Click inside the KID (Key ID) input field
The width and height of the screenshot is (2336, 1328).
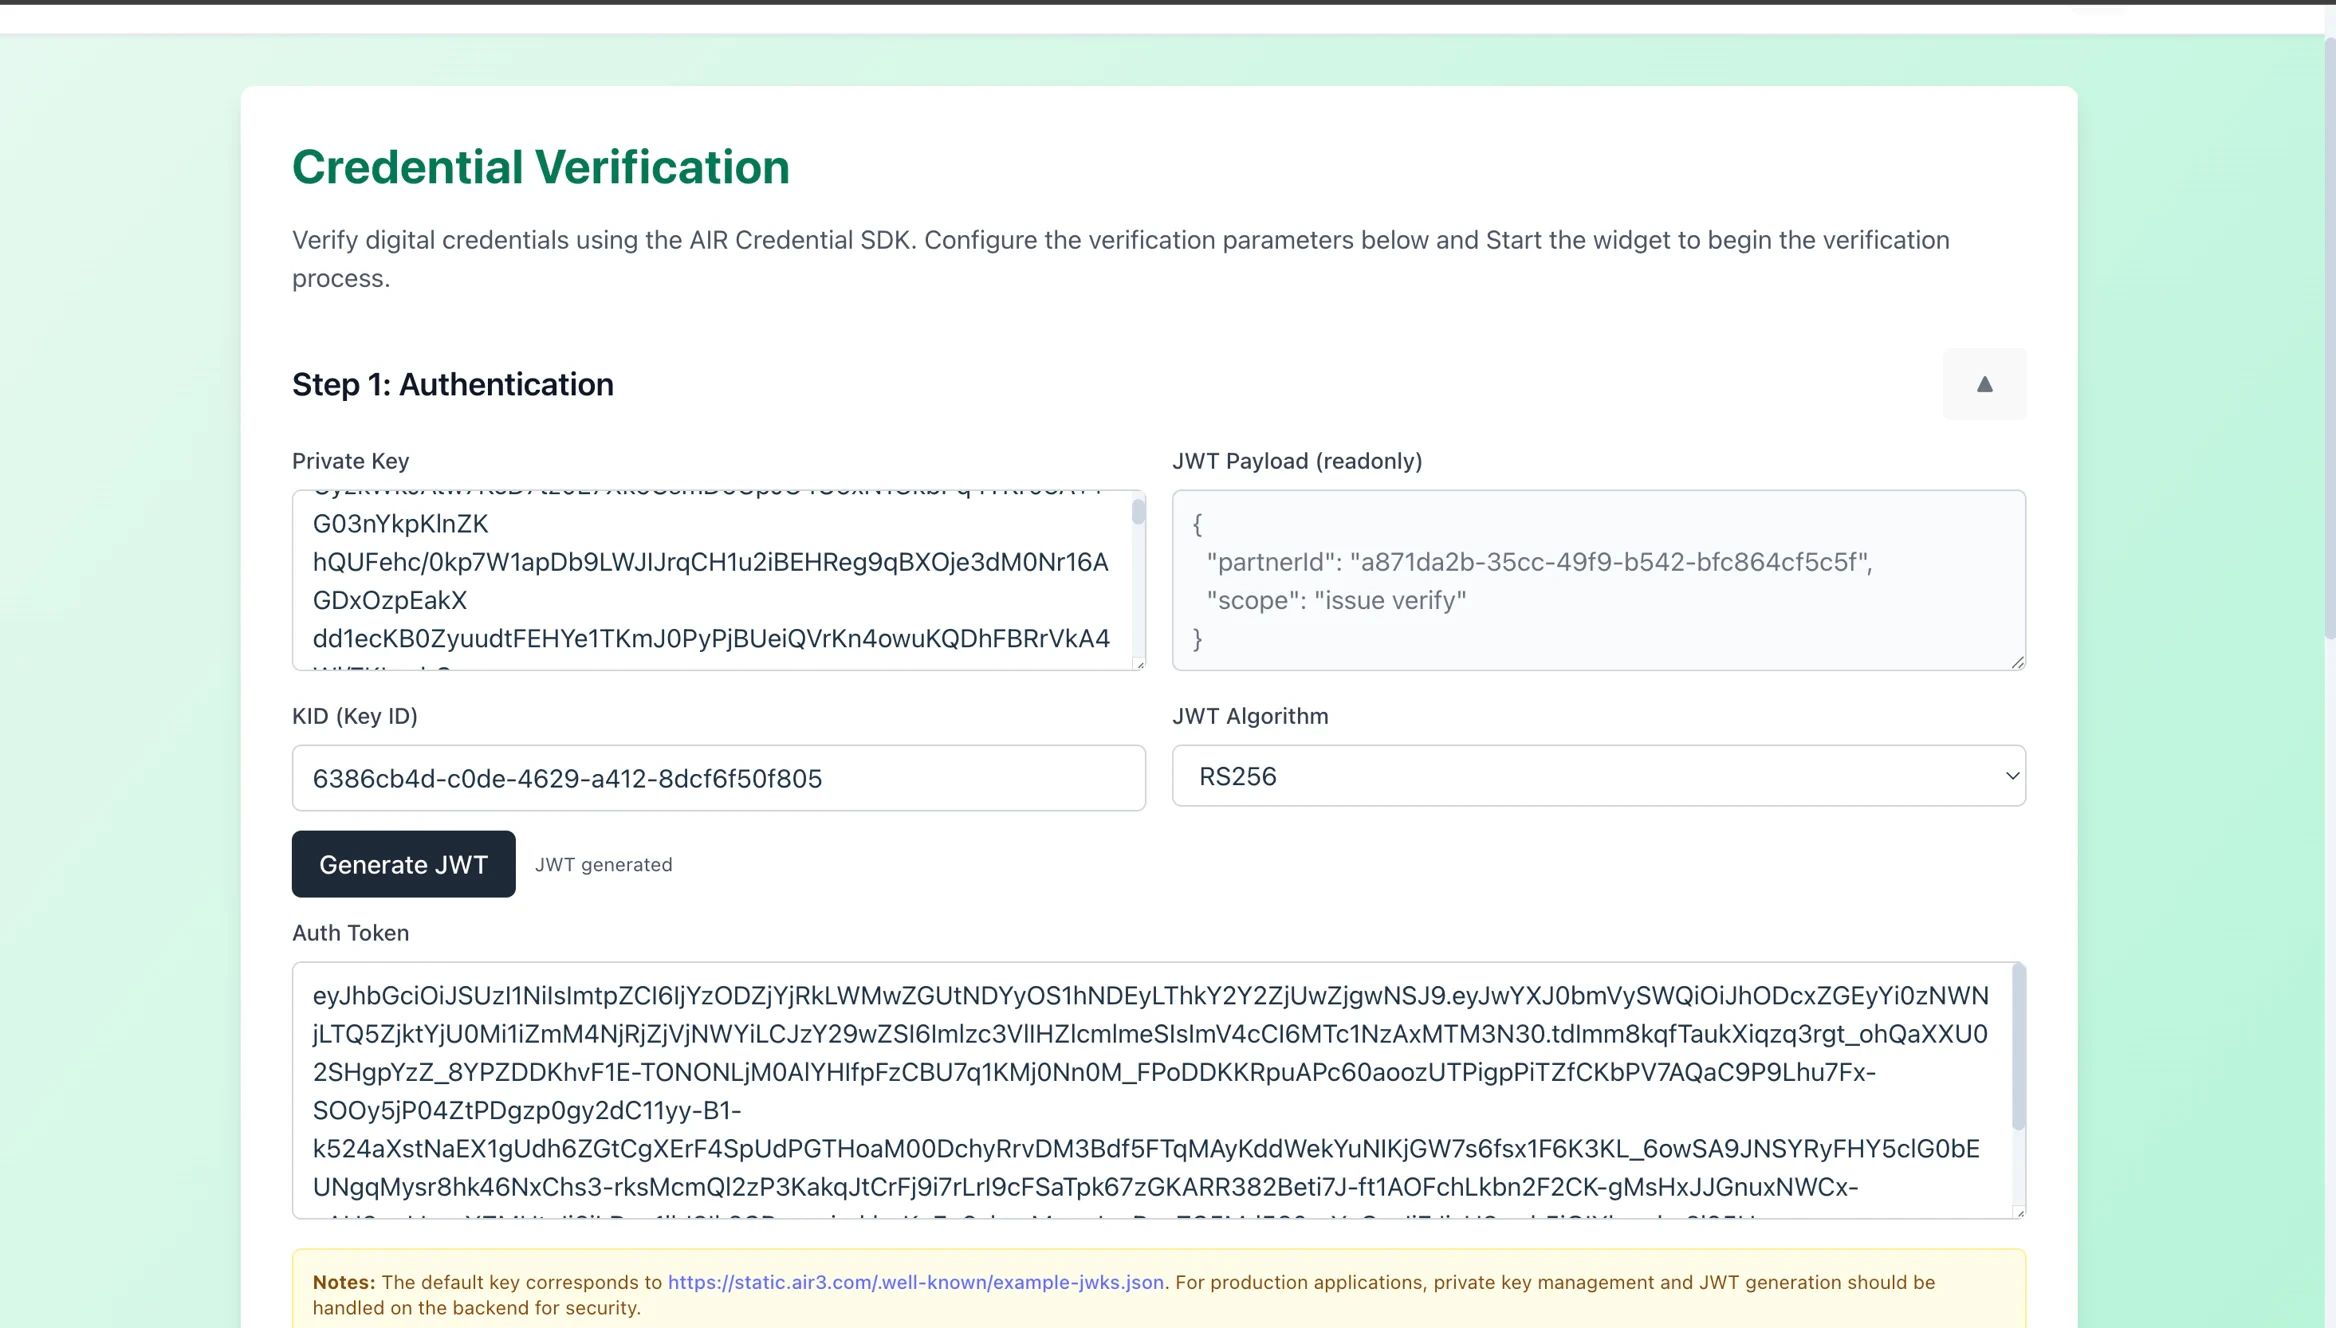717,778
